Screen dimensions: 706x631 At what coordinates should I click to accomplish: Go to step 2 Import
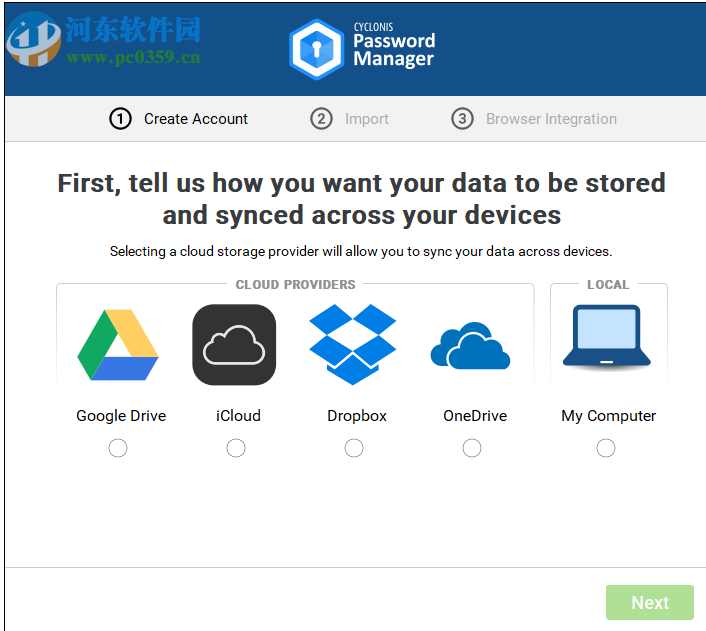pos(349,119)
